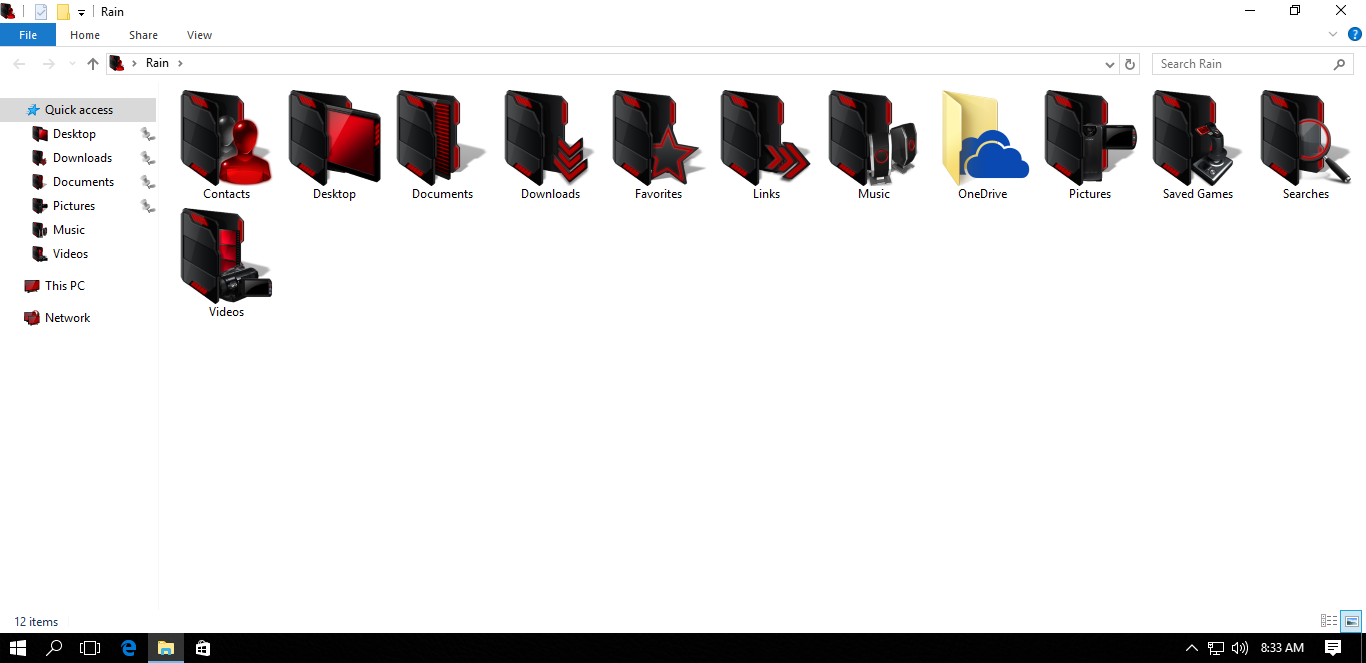Open the File menu tab
Viewport: 1366px width, 663px height.
click(x=28, y=35)
